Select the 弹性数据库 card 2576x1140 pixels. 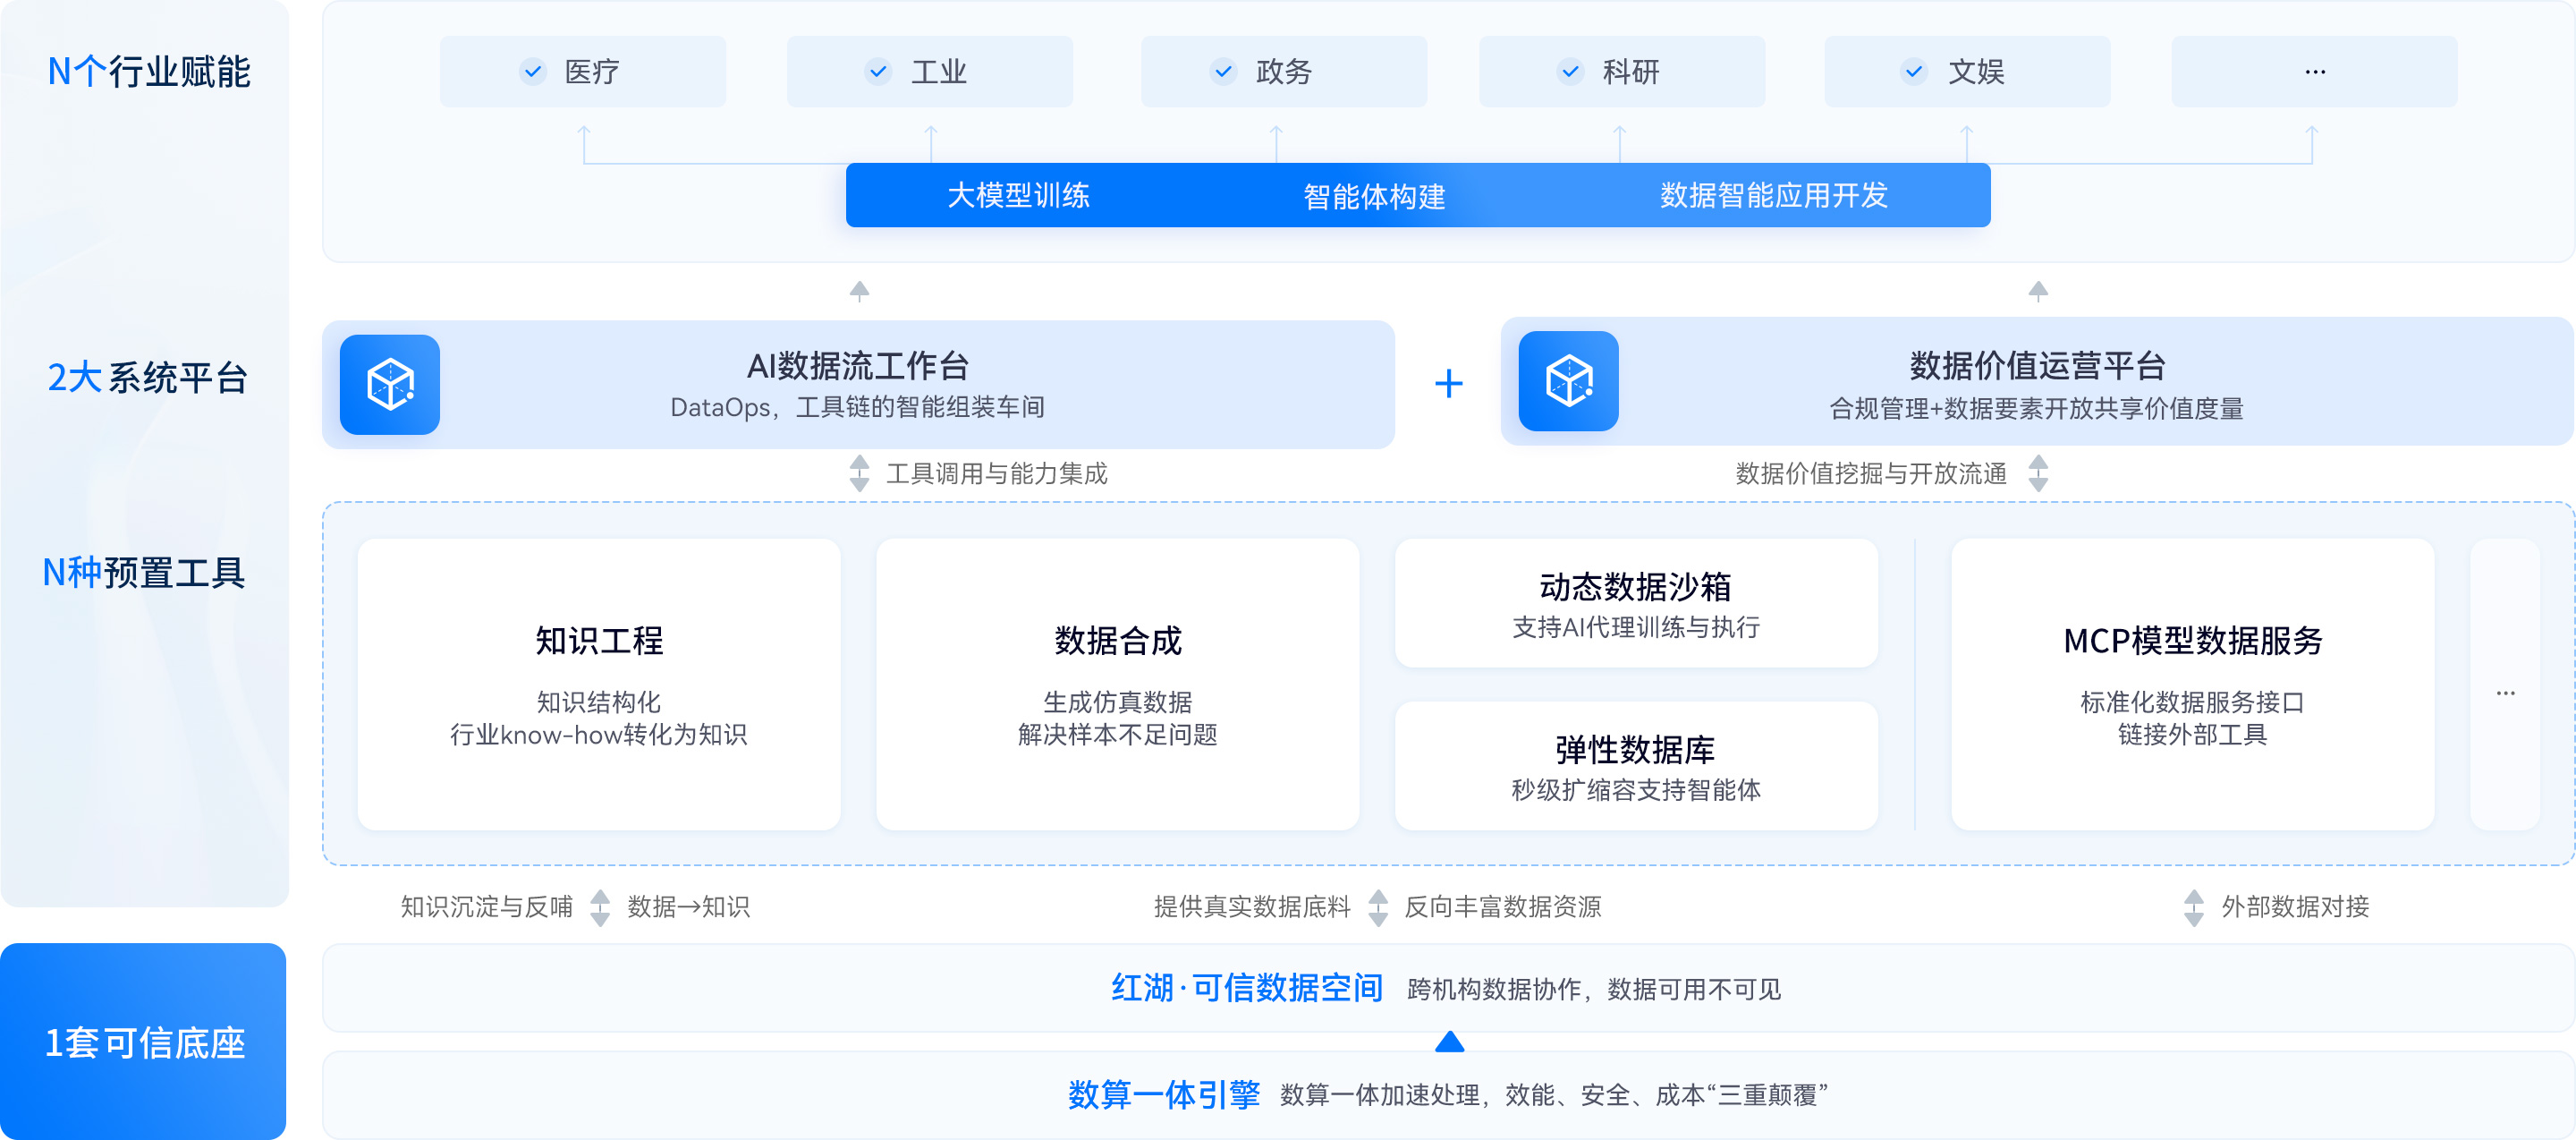point(1636,765)
